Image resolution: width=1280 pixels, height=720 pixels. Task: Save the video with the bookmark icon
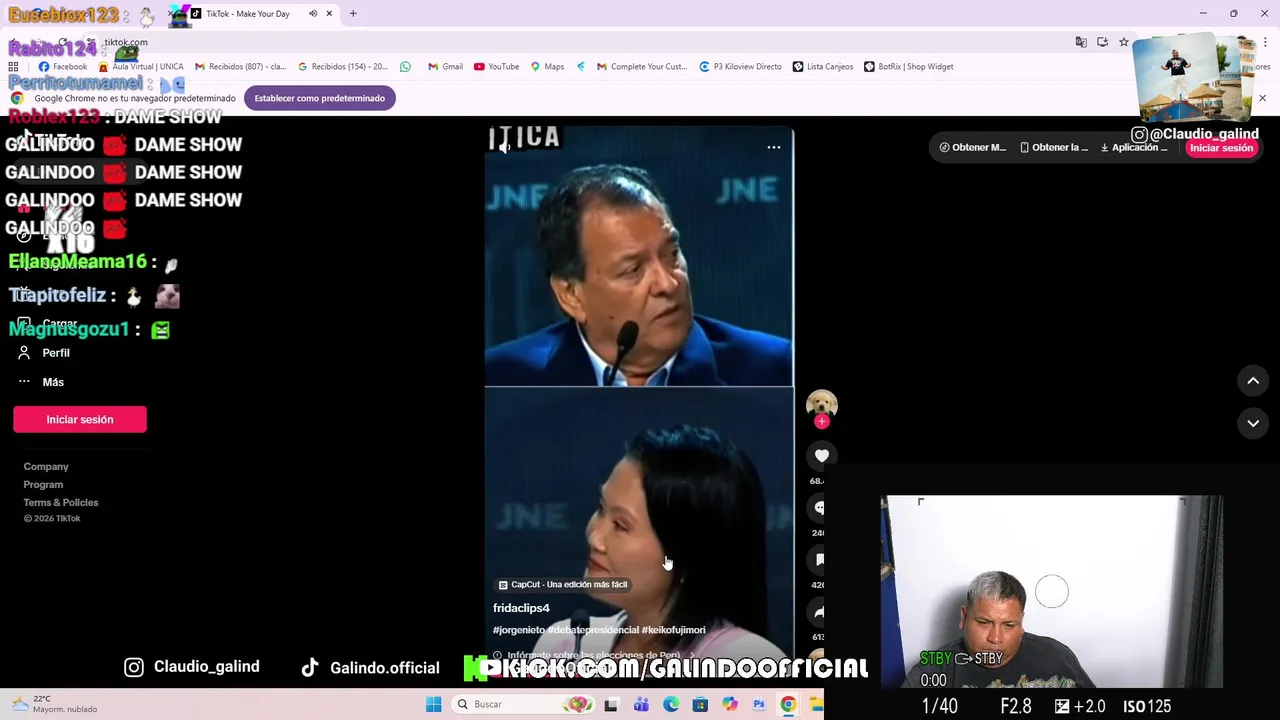[x=820, y=560]
